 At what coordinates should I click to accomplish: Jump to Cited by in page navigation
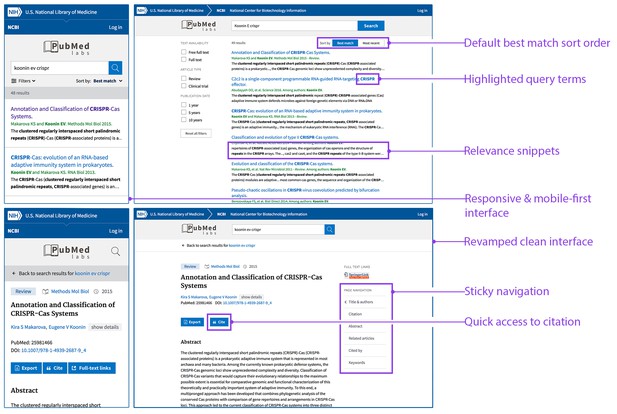pos(355,351)
